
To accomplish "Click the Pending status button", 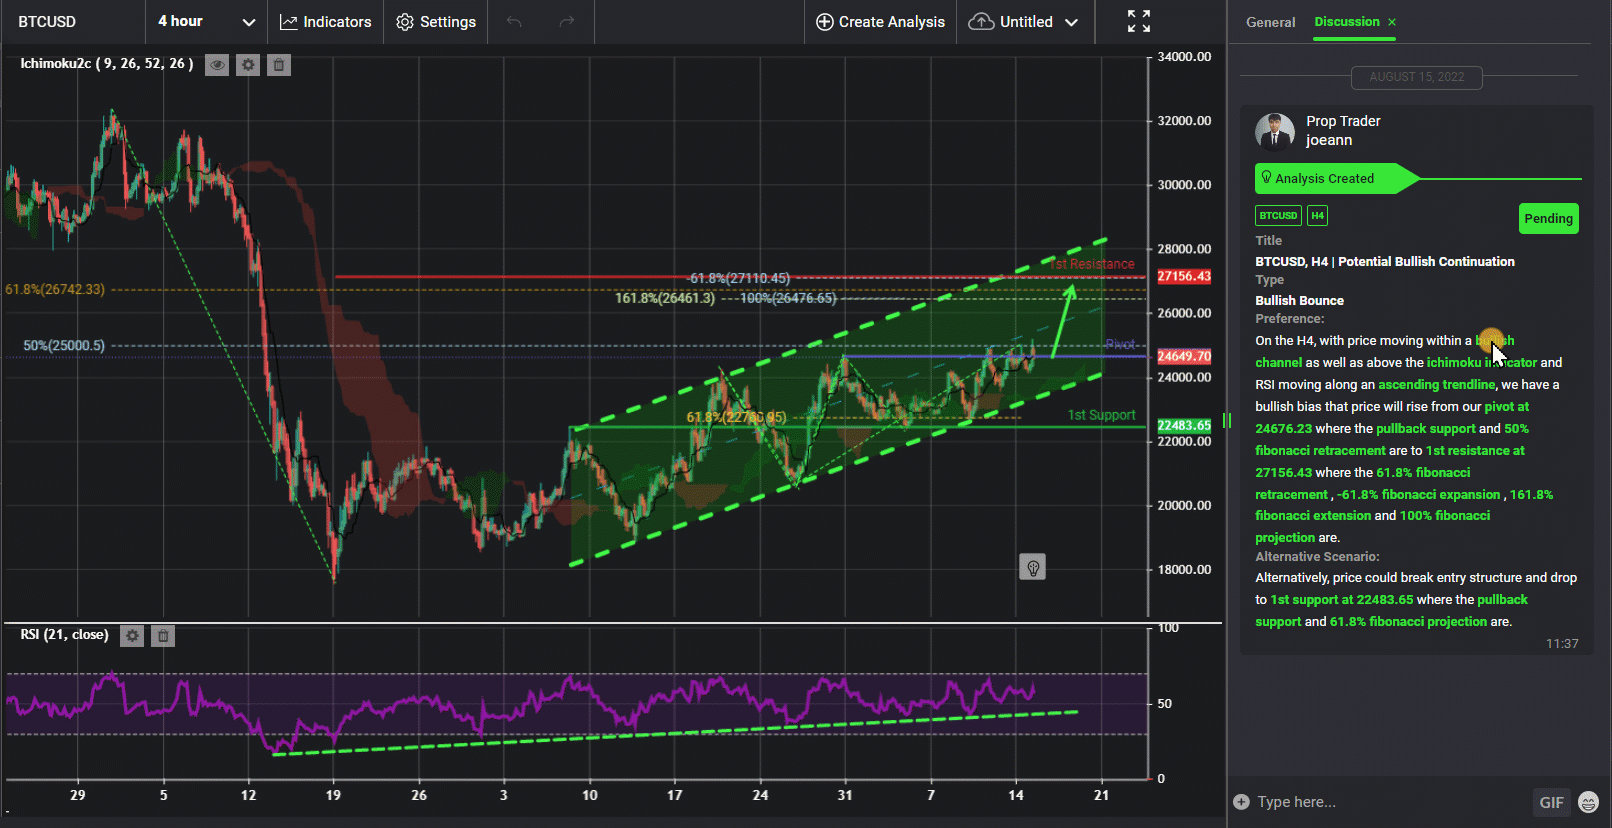I will click(1549, 219).
